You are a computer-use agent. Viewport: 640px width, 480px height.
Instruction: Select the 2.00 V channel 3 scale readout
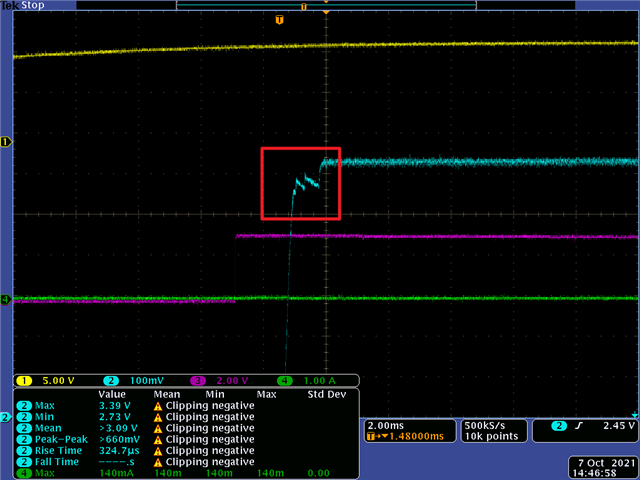click(x=232, y=381)
